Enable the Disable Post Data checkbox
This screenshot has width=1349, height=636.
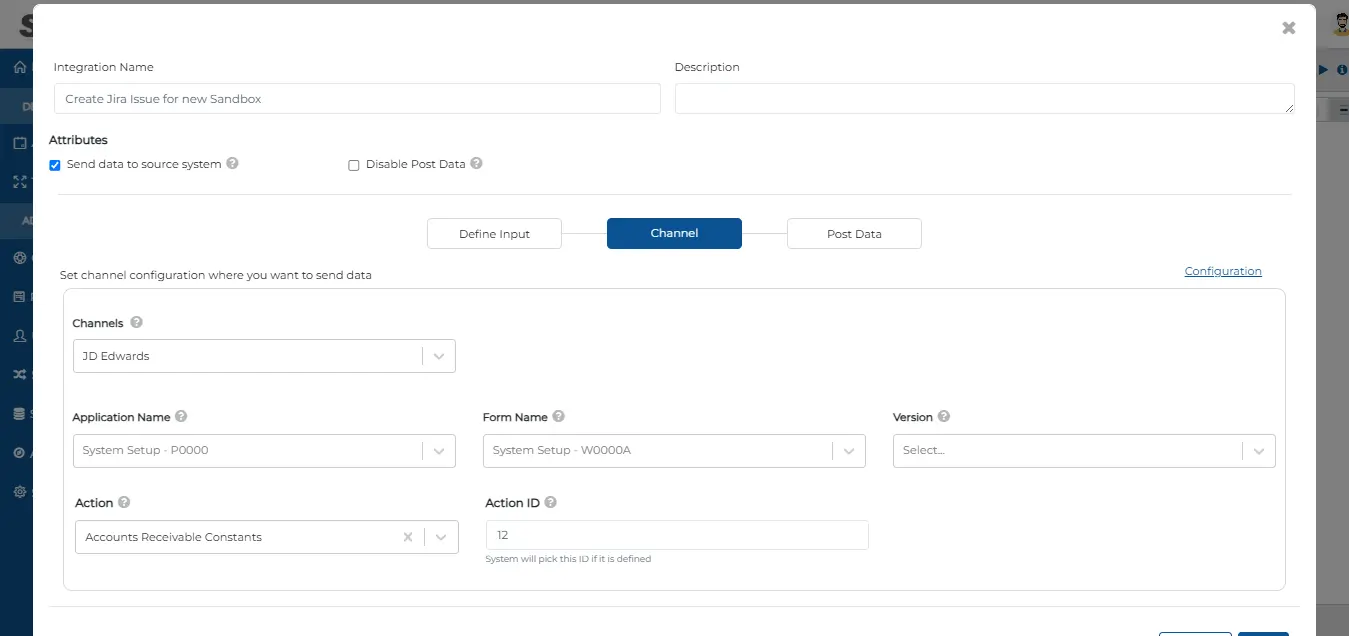click(x=353, y=165)
